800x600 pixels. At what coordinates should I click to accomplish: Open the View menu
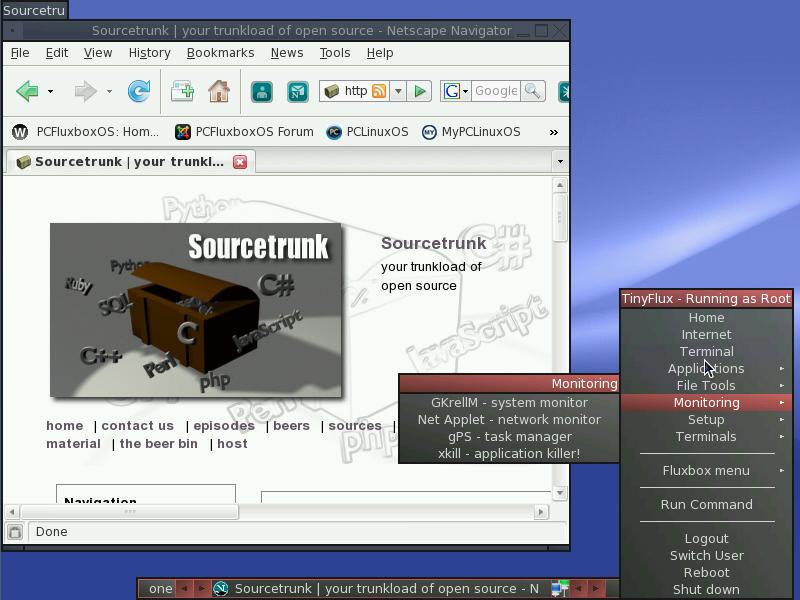98,53
